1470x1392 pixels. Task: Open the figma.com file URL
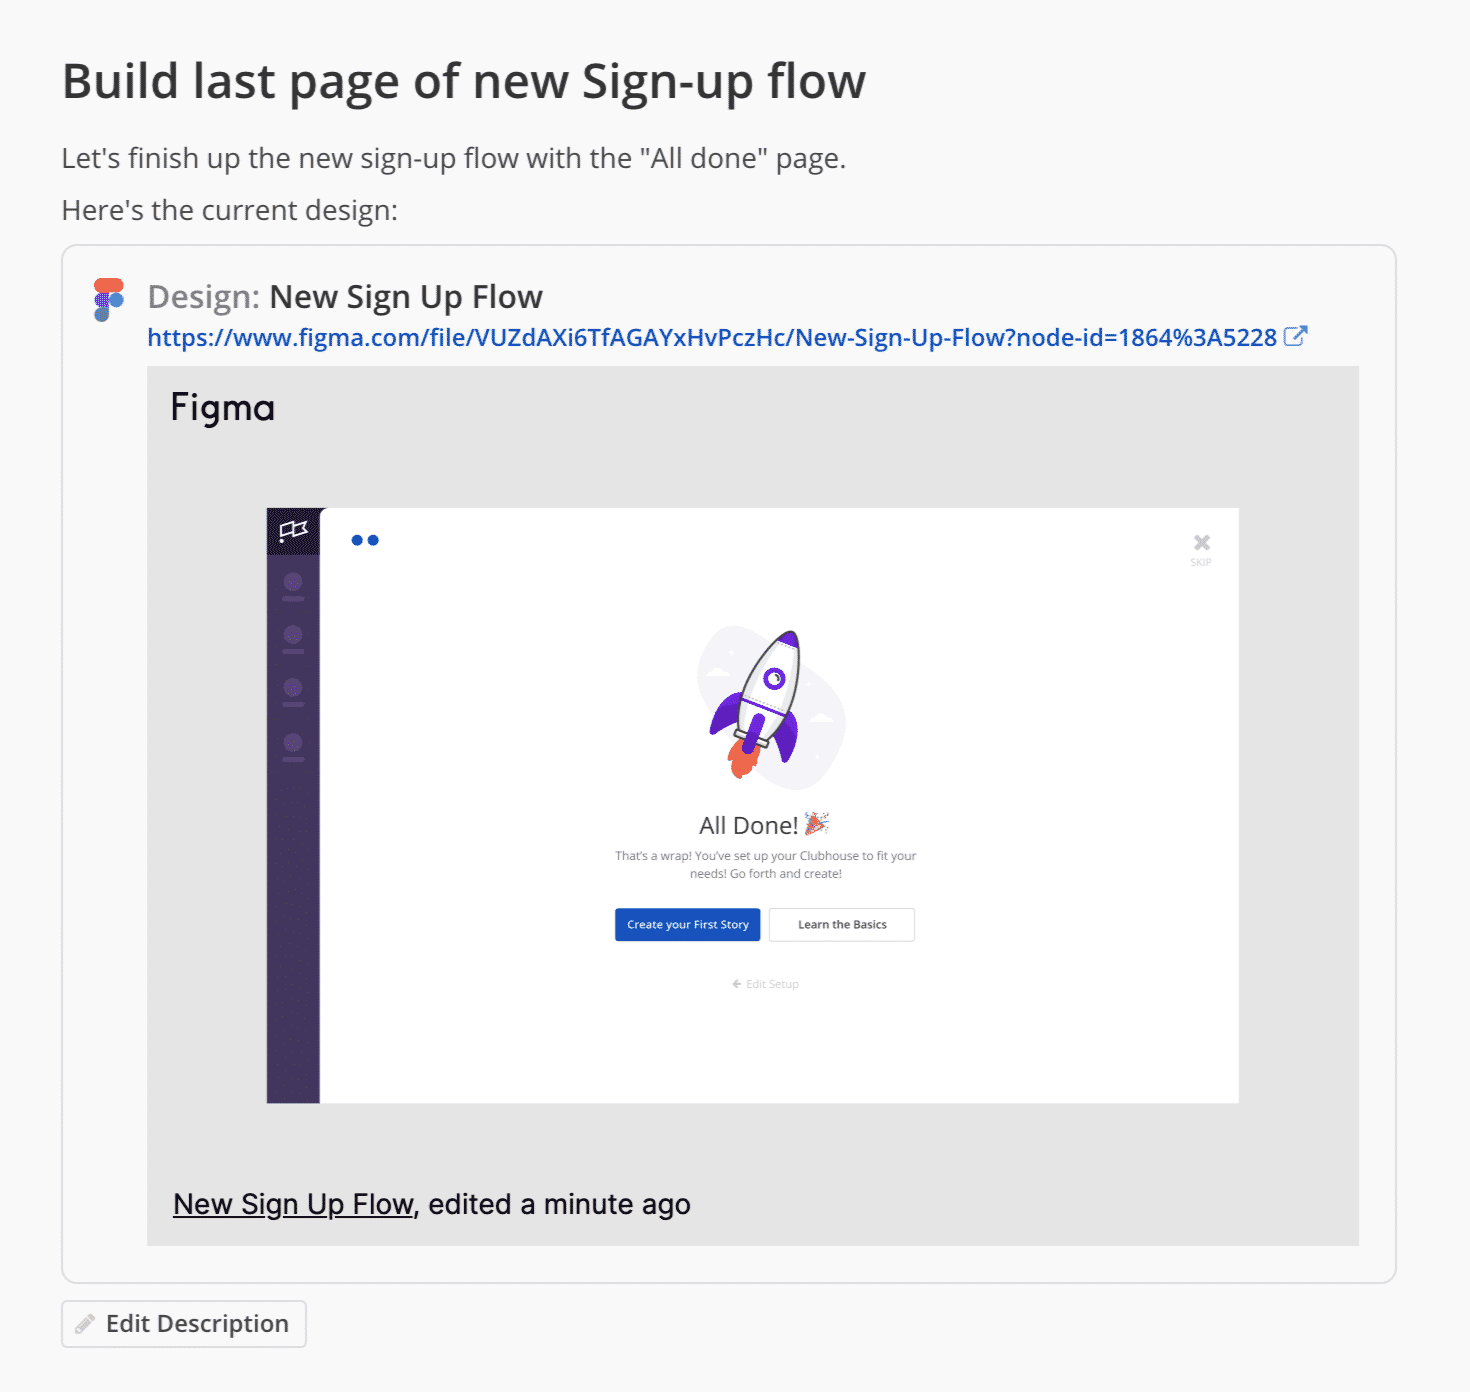point(711,338)
